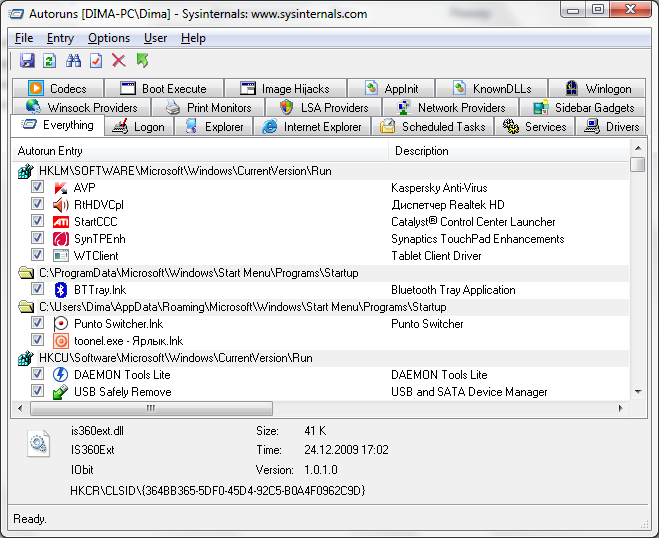659x538 pixels.
Task: Click the WTClient entry icon
Action: pos(61,256)
